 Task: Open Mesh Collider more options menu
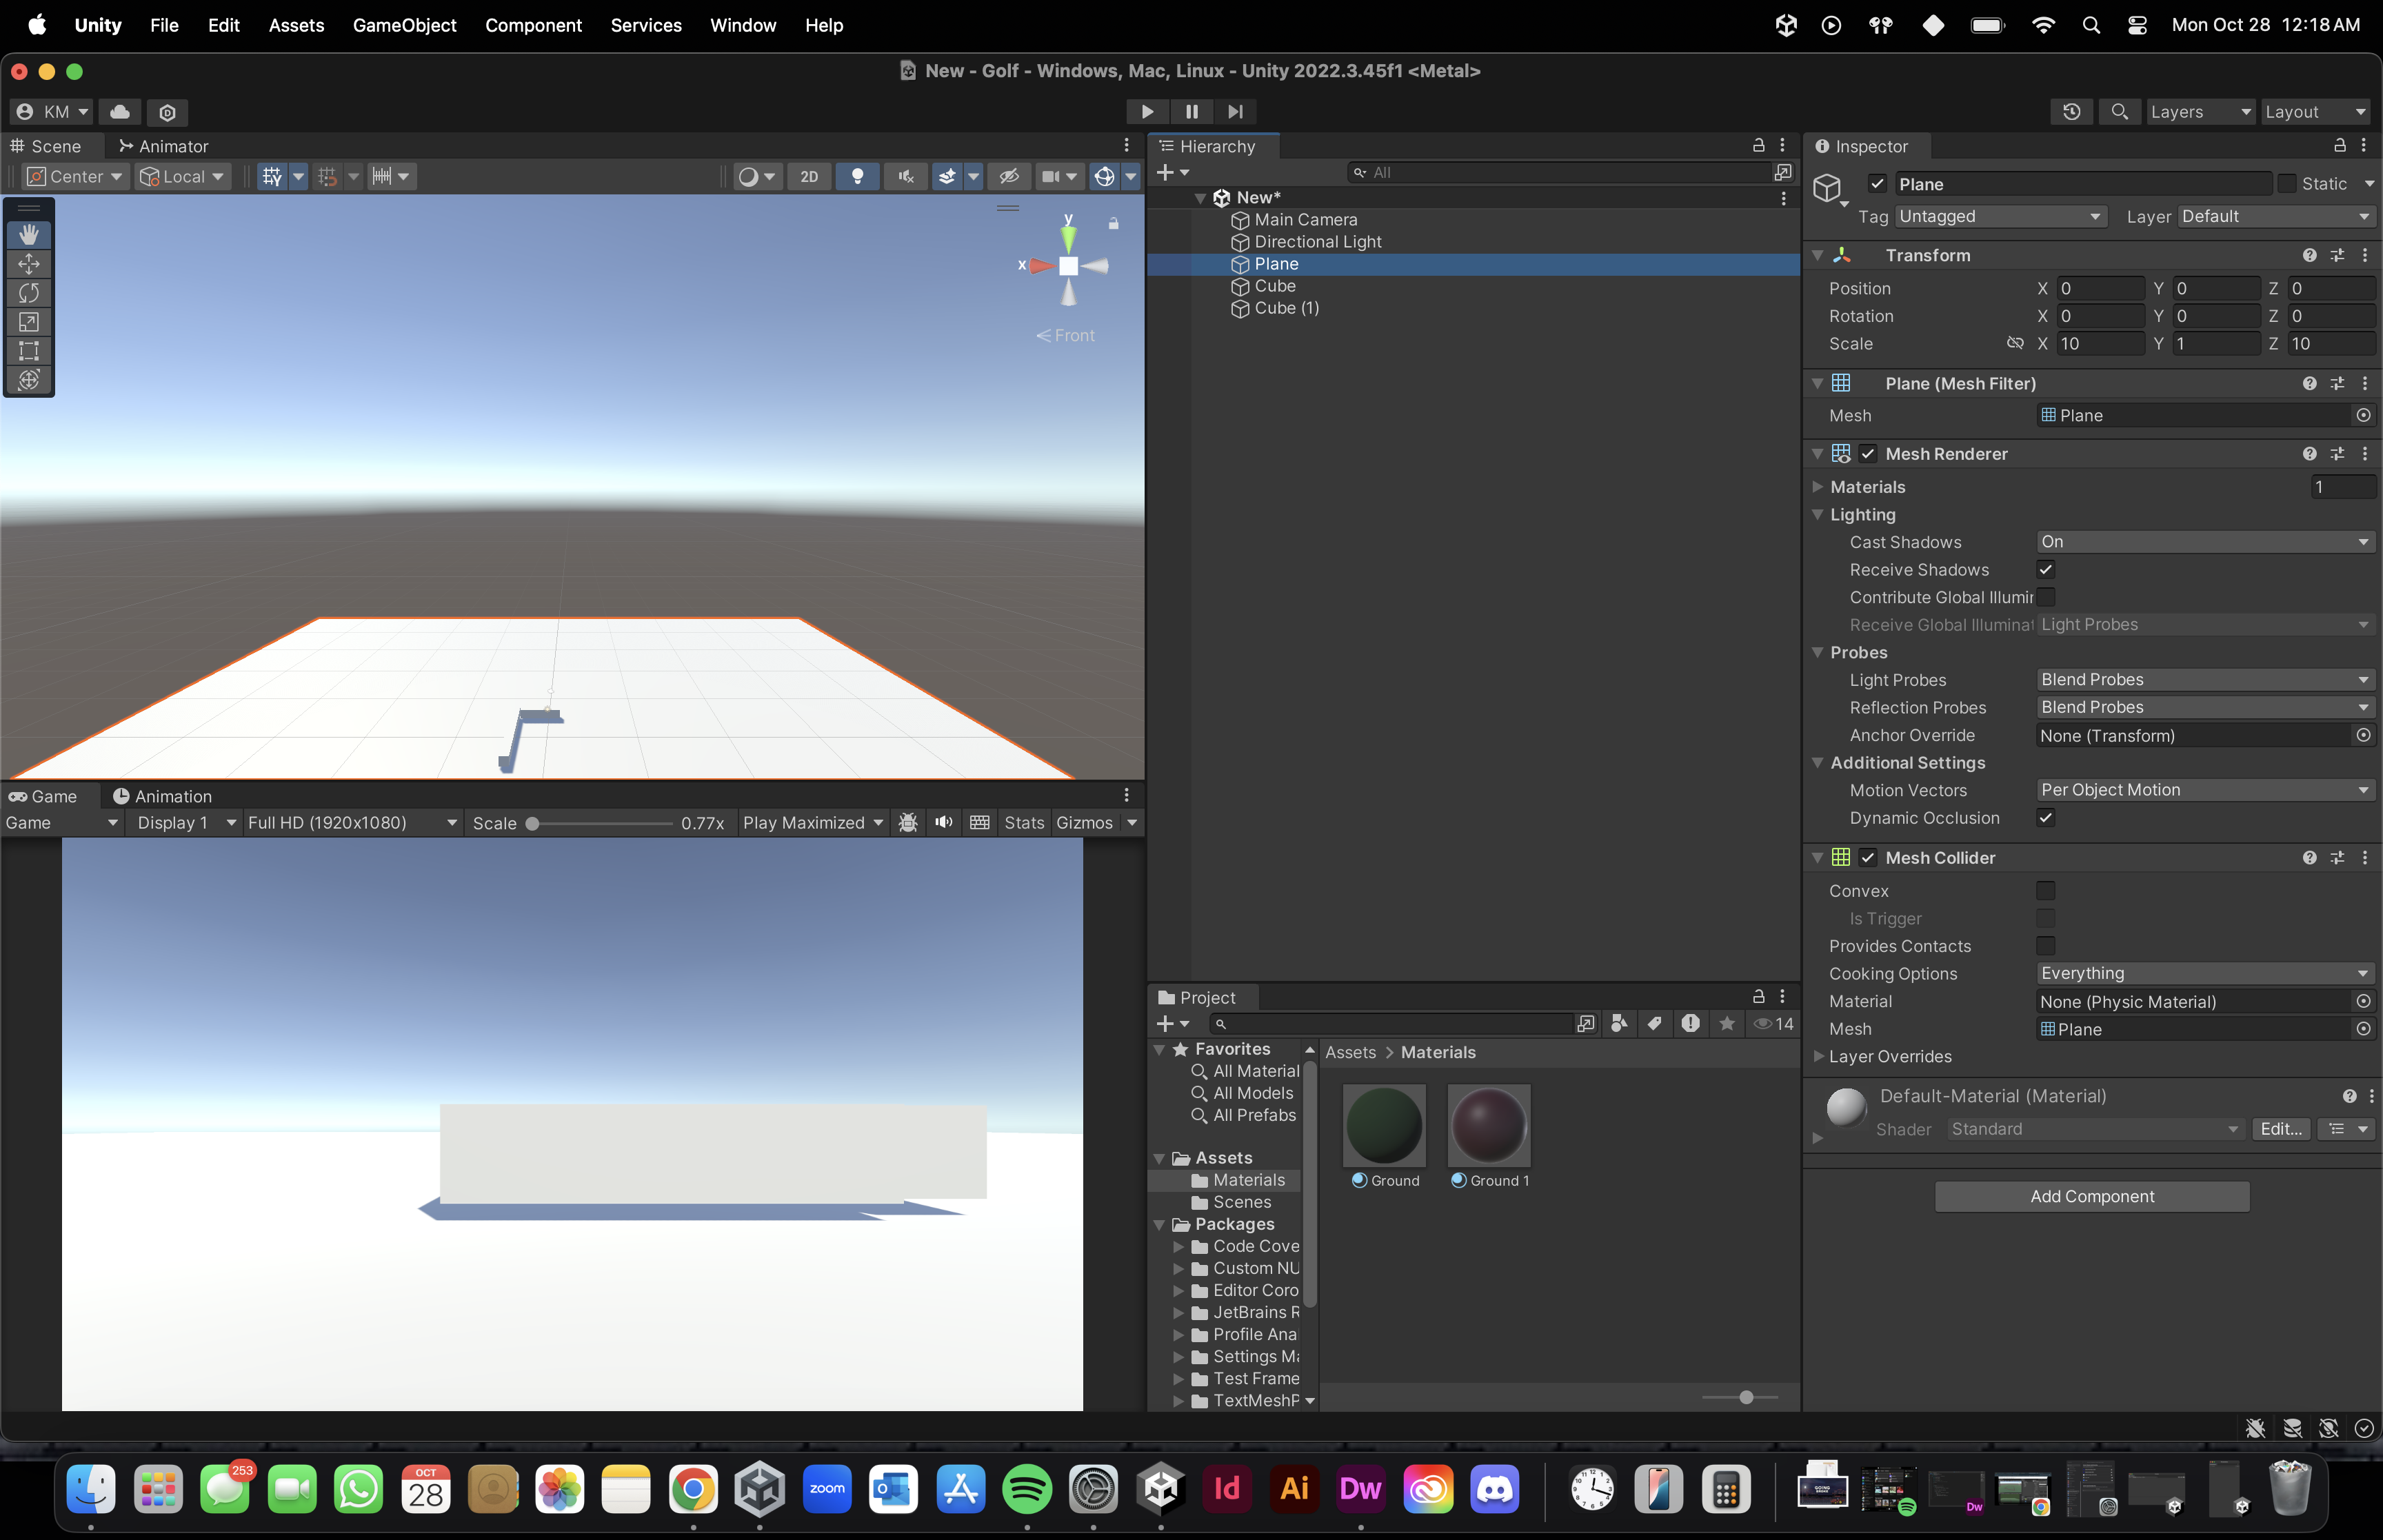(2365, 857)
